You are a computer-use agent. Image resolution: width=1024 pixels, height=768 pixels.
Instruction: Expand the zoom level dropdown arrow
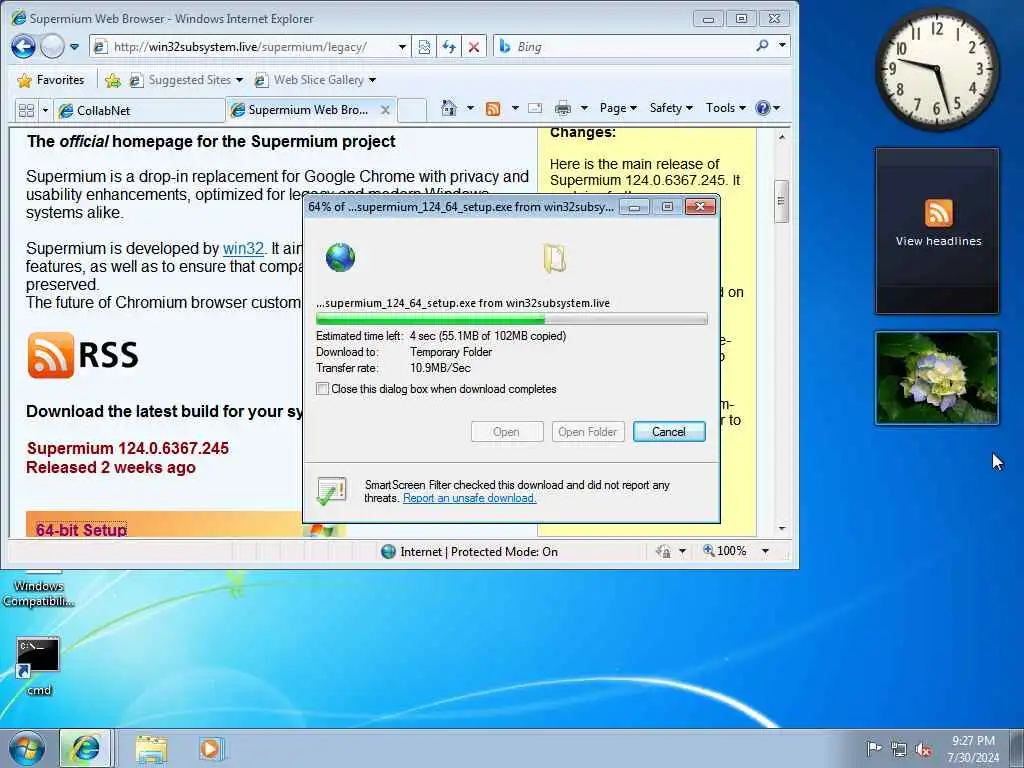pyautogui.click(x=765, y=552)
